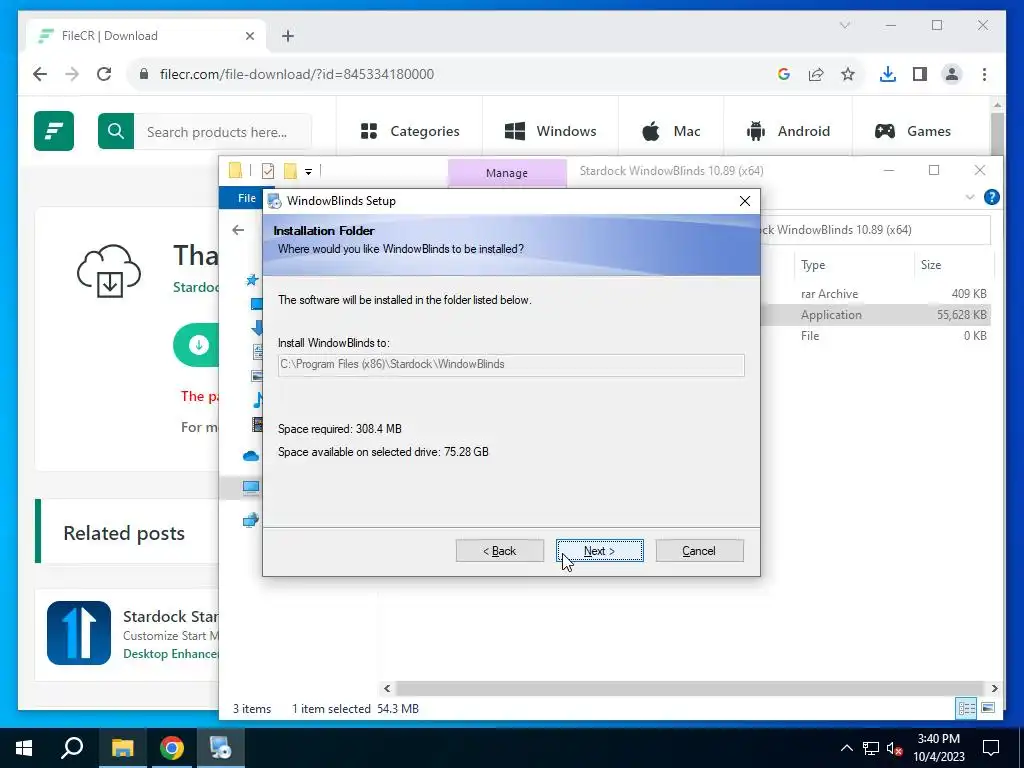Share this page icon in Chrome
This screenshot has height=768, width=1024.
pos(816,74)
